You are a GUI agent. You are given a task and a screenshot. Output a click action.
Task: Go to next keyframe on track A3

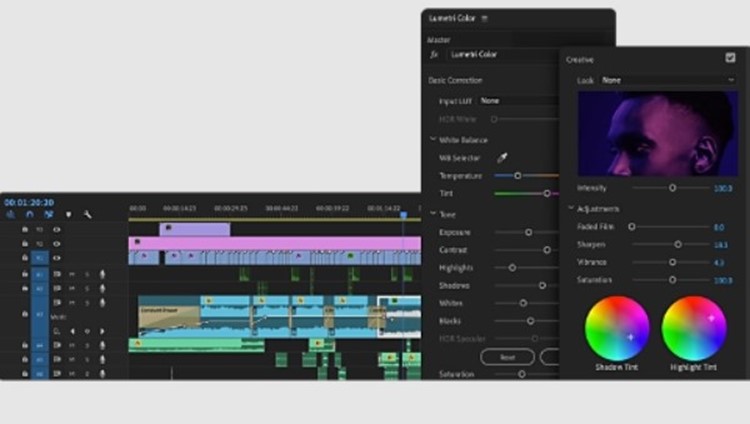tap(102, 331)
